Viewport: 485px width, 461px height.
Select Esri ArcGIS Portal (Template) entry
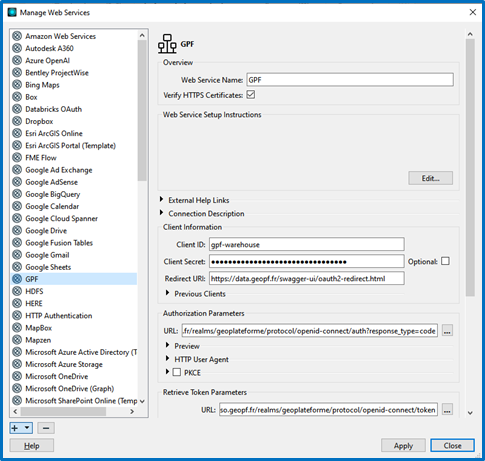pyautogui.click(x=70, y=146)
